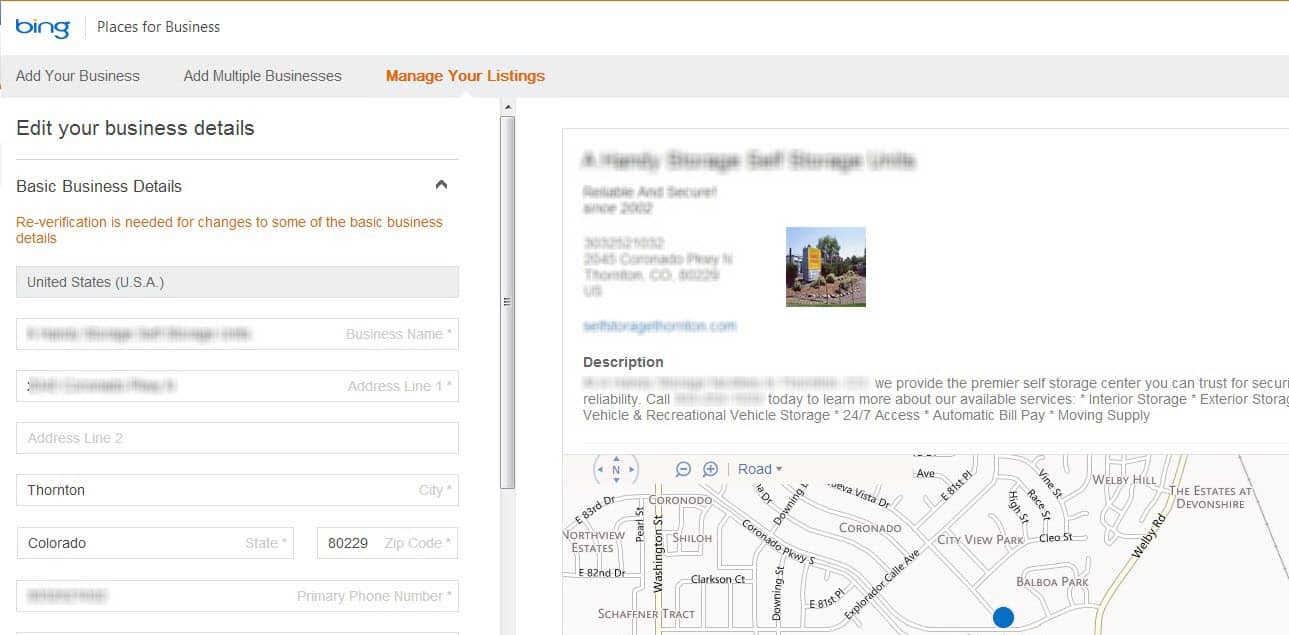Screen dimensions: 1289x635
Task: Pan the map west with the left arrow
Action: pos(600,469)
